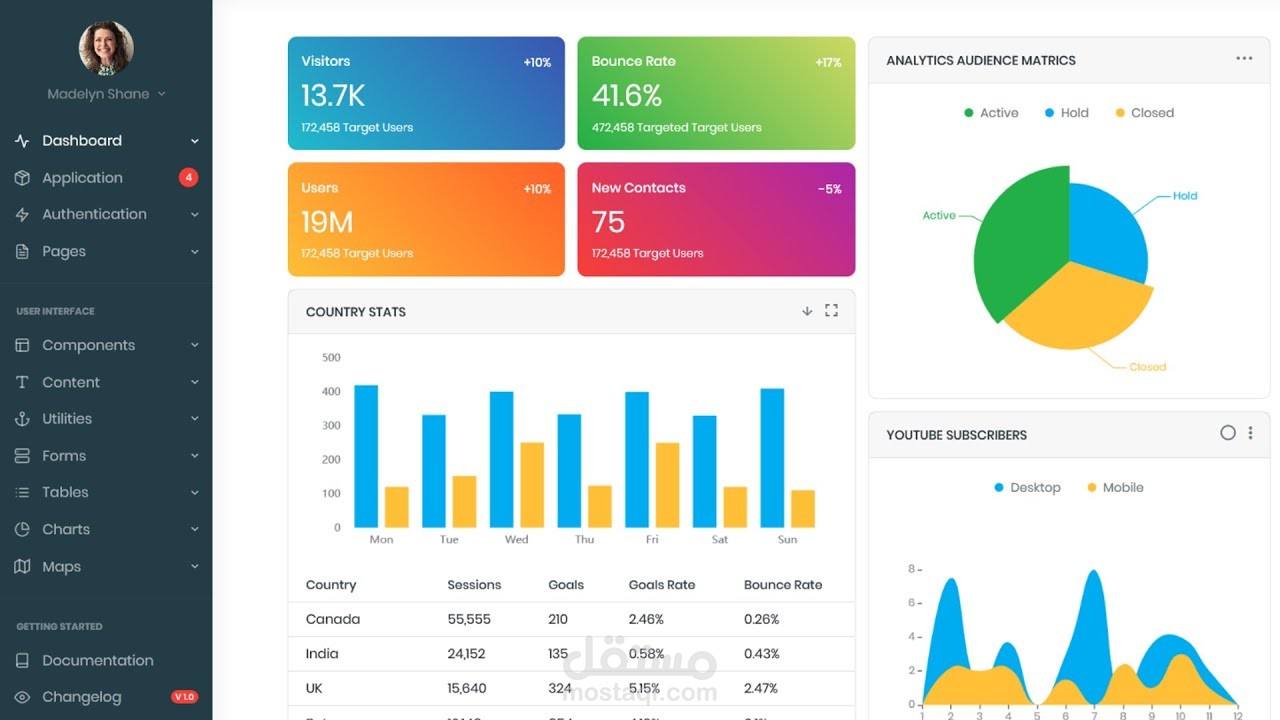Expand the Pages menu chevron
1280x720 pixels.
tap(195, 252)
